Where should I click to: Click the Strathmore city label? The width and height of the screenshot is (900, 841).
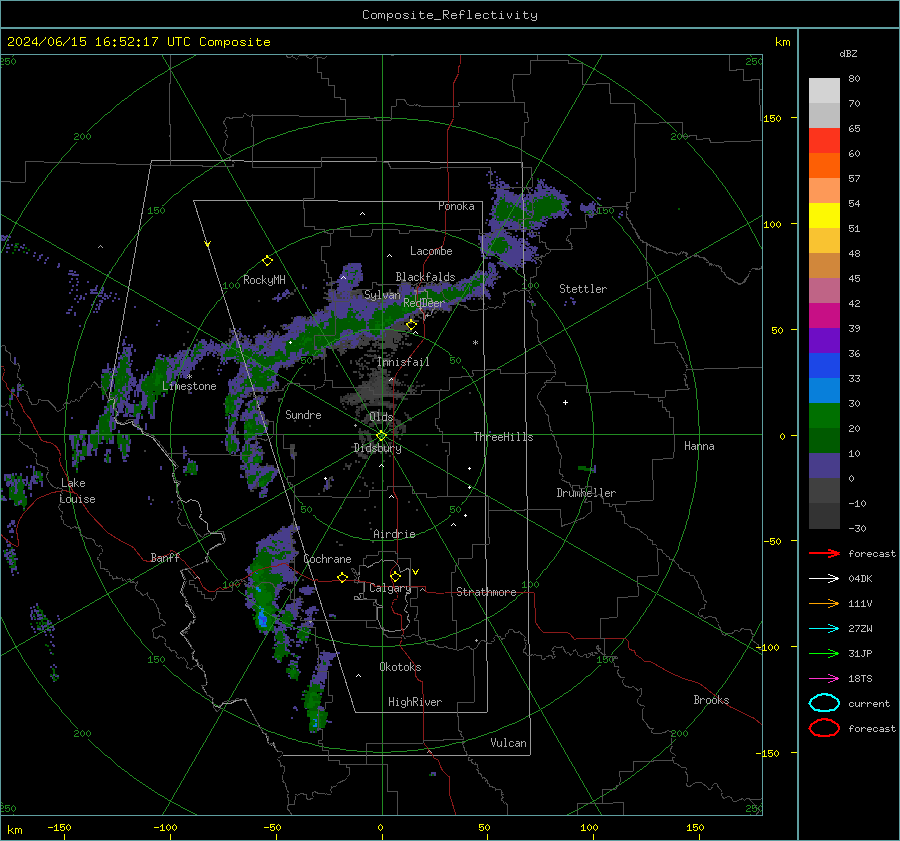(486, 592)
